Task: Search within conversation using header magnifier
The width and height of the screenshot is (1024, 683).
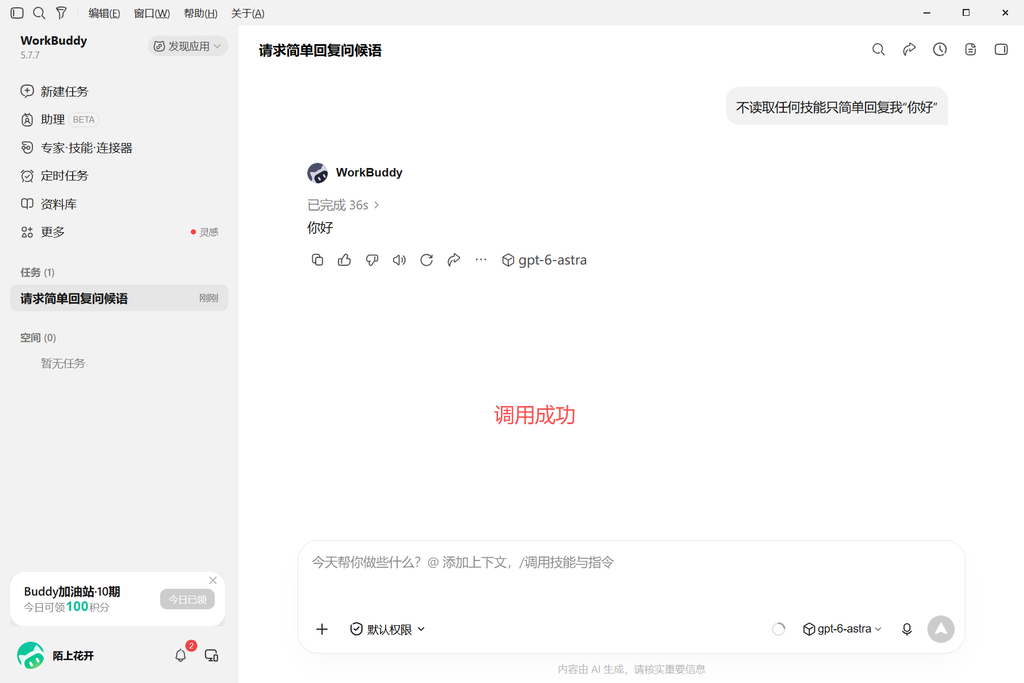Action: tap(878, 50)
